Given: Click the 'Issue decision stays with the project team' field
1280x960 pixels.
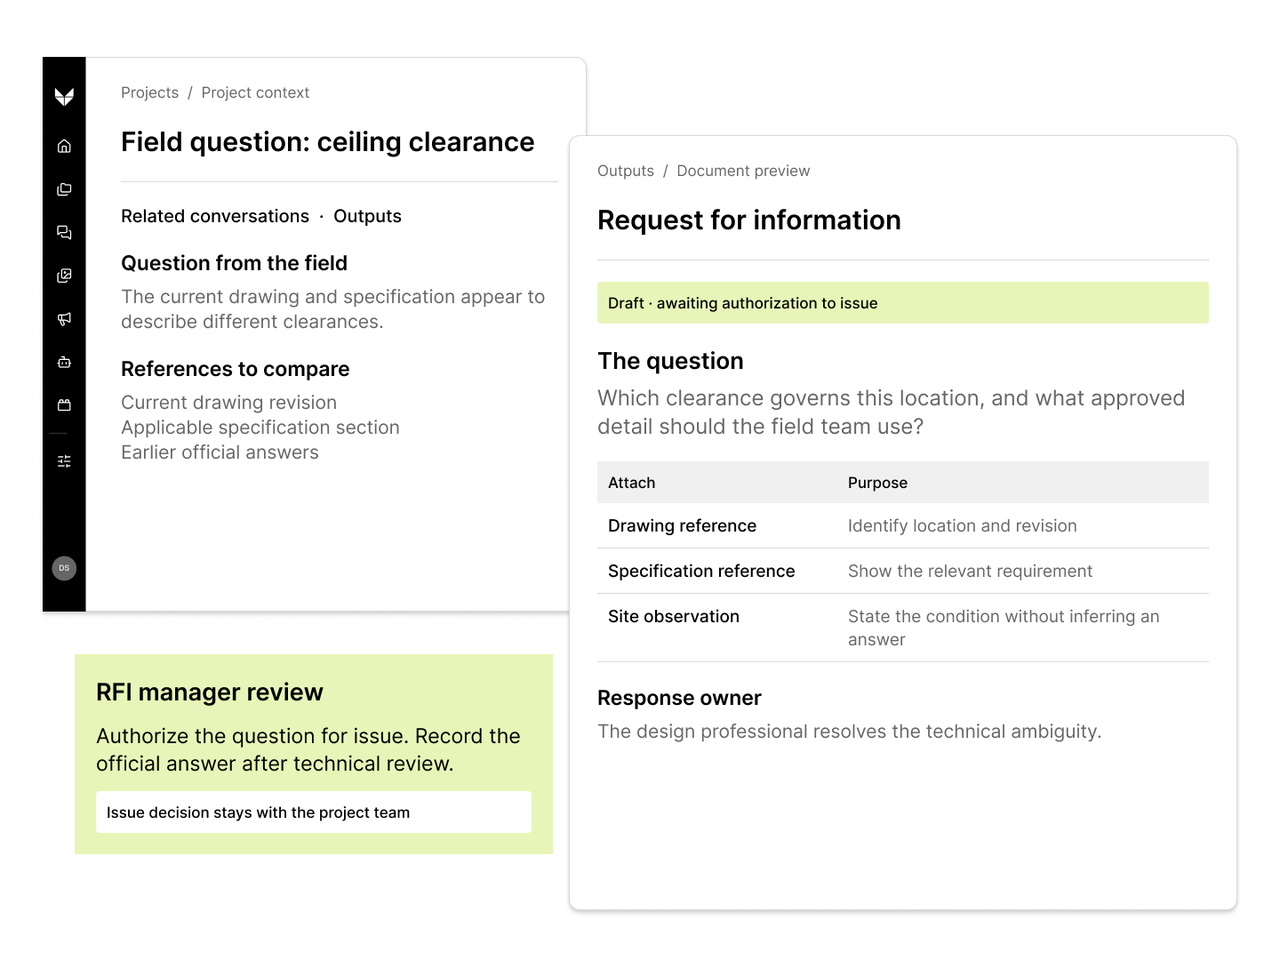Looking at the screenshot, I should click(314, 812).
